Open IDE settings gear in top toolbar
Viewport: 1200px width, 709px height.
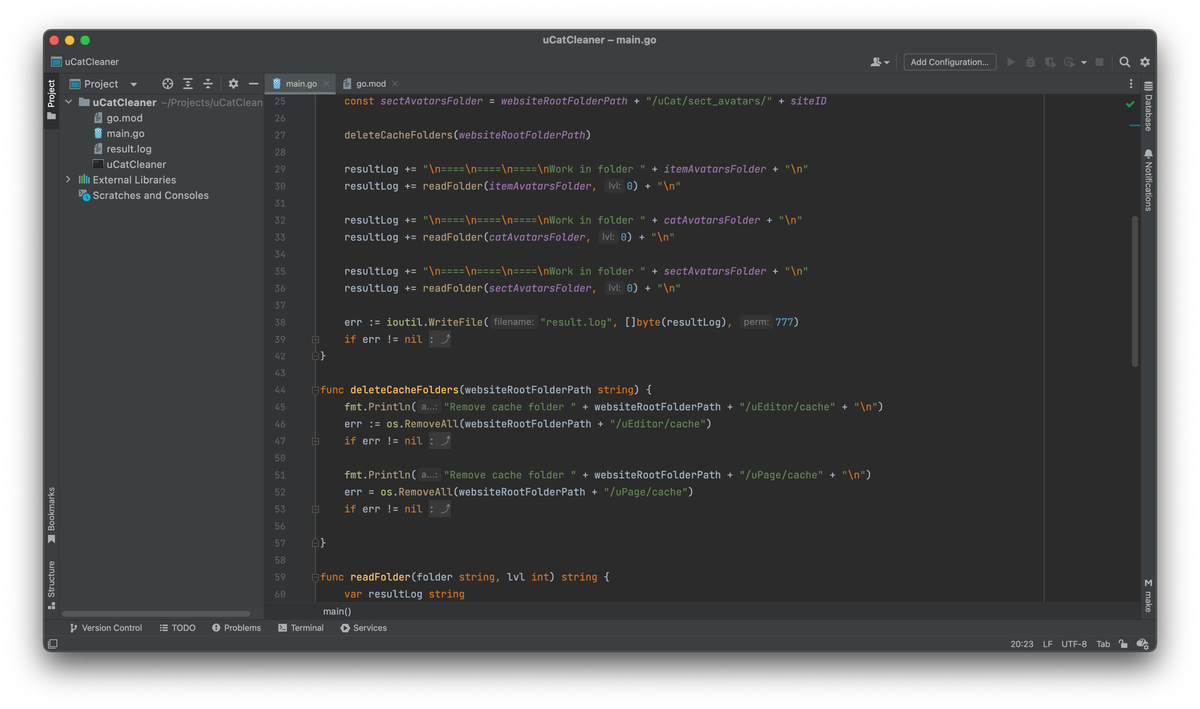click(x=1145, y=62)
